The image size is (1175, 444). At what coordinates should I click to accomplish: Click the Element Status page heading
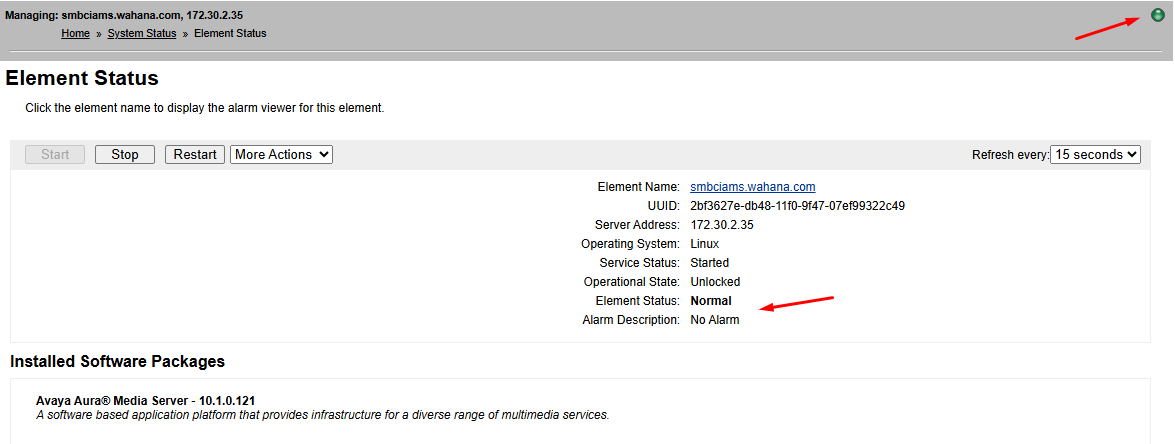click(82, 78)
